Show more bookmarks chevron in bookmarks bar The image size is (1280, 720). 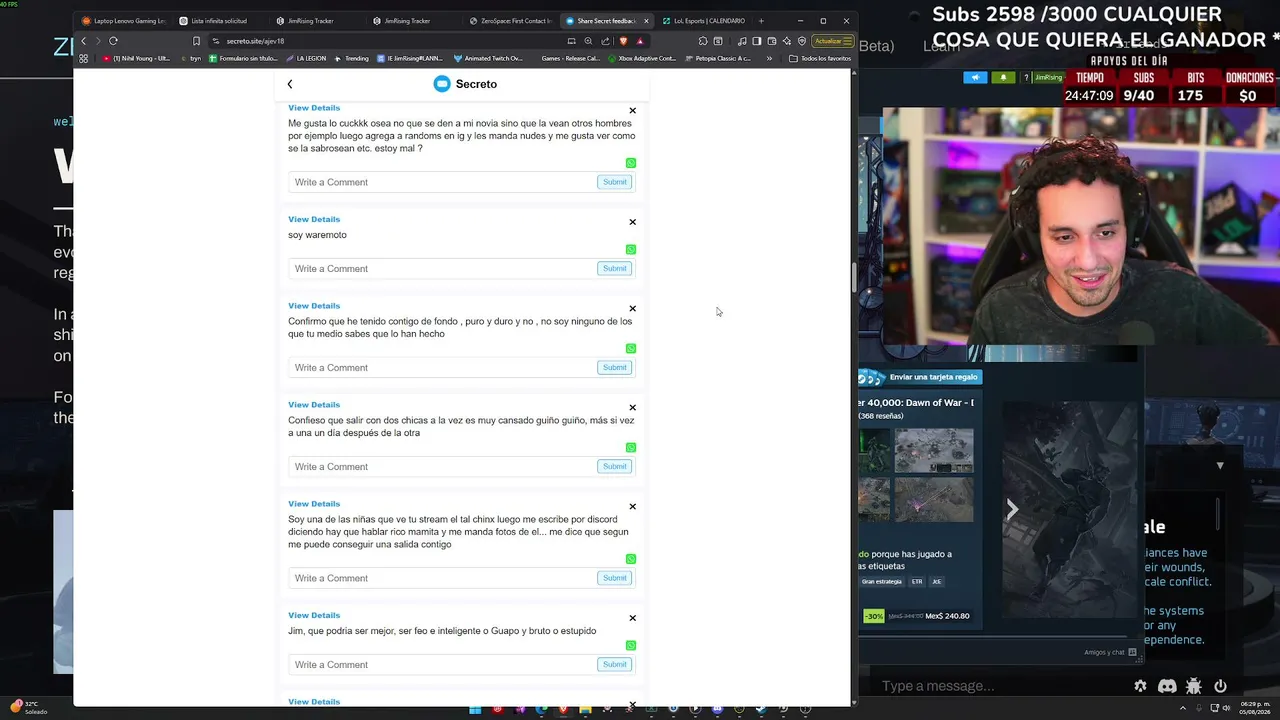click(769, 58)
